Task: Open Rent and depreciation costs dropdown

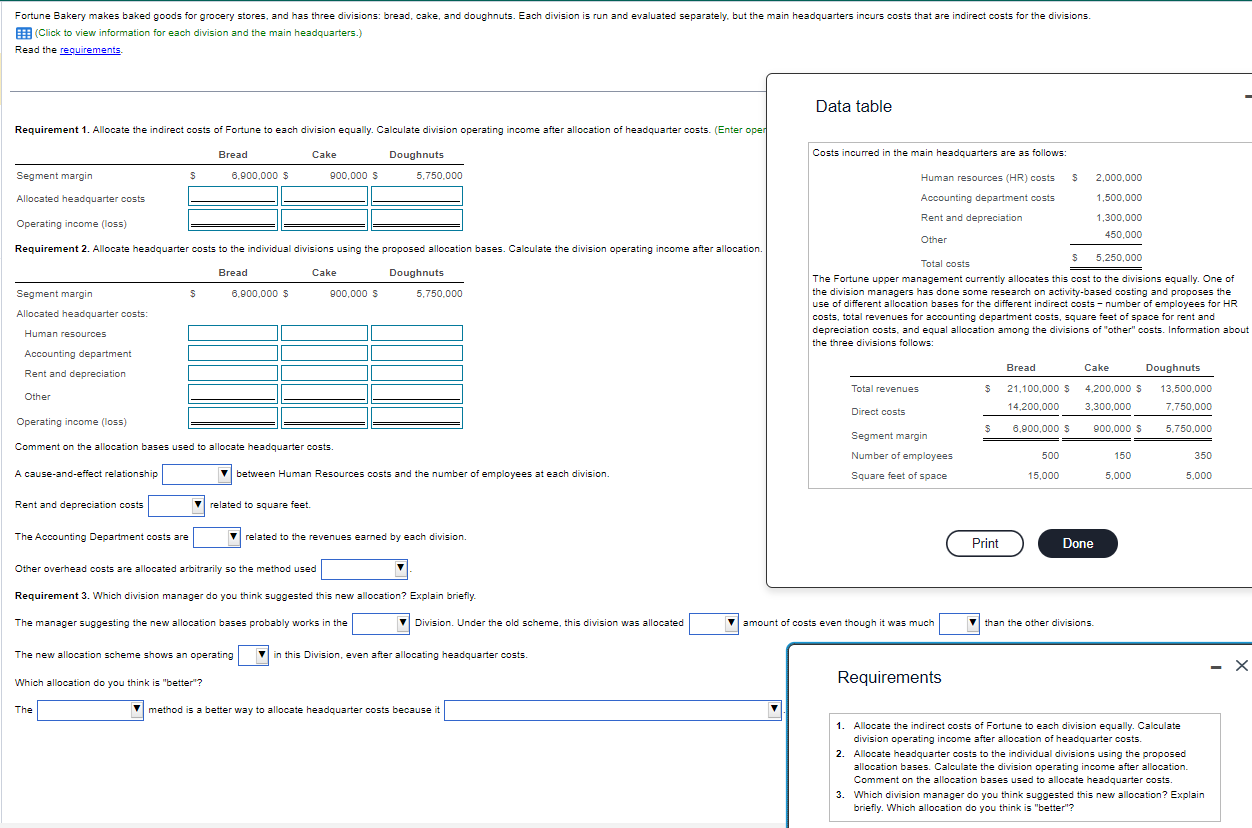Action: click(x=177, y=505)
